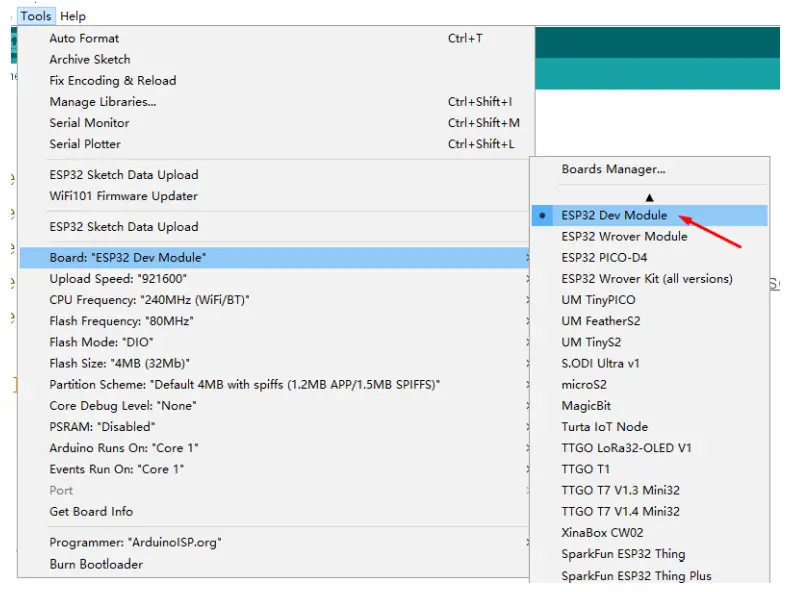The width and height of the screenshot is (790, 592).
Task: Open Boards Manager
Action: click(x=613, y=169)
